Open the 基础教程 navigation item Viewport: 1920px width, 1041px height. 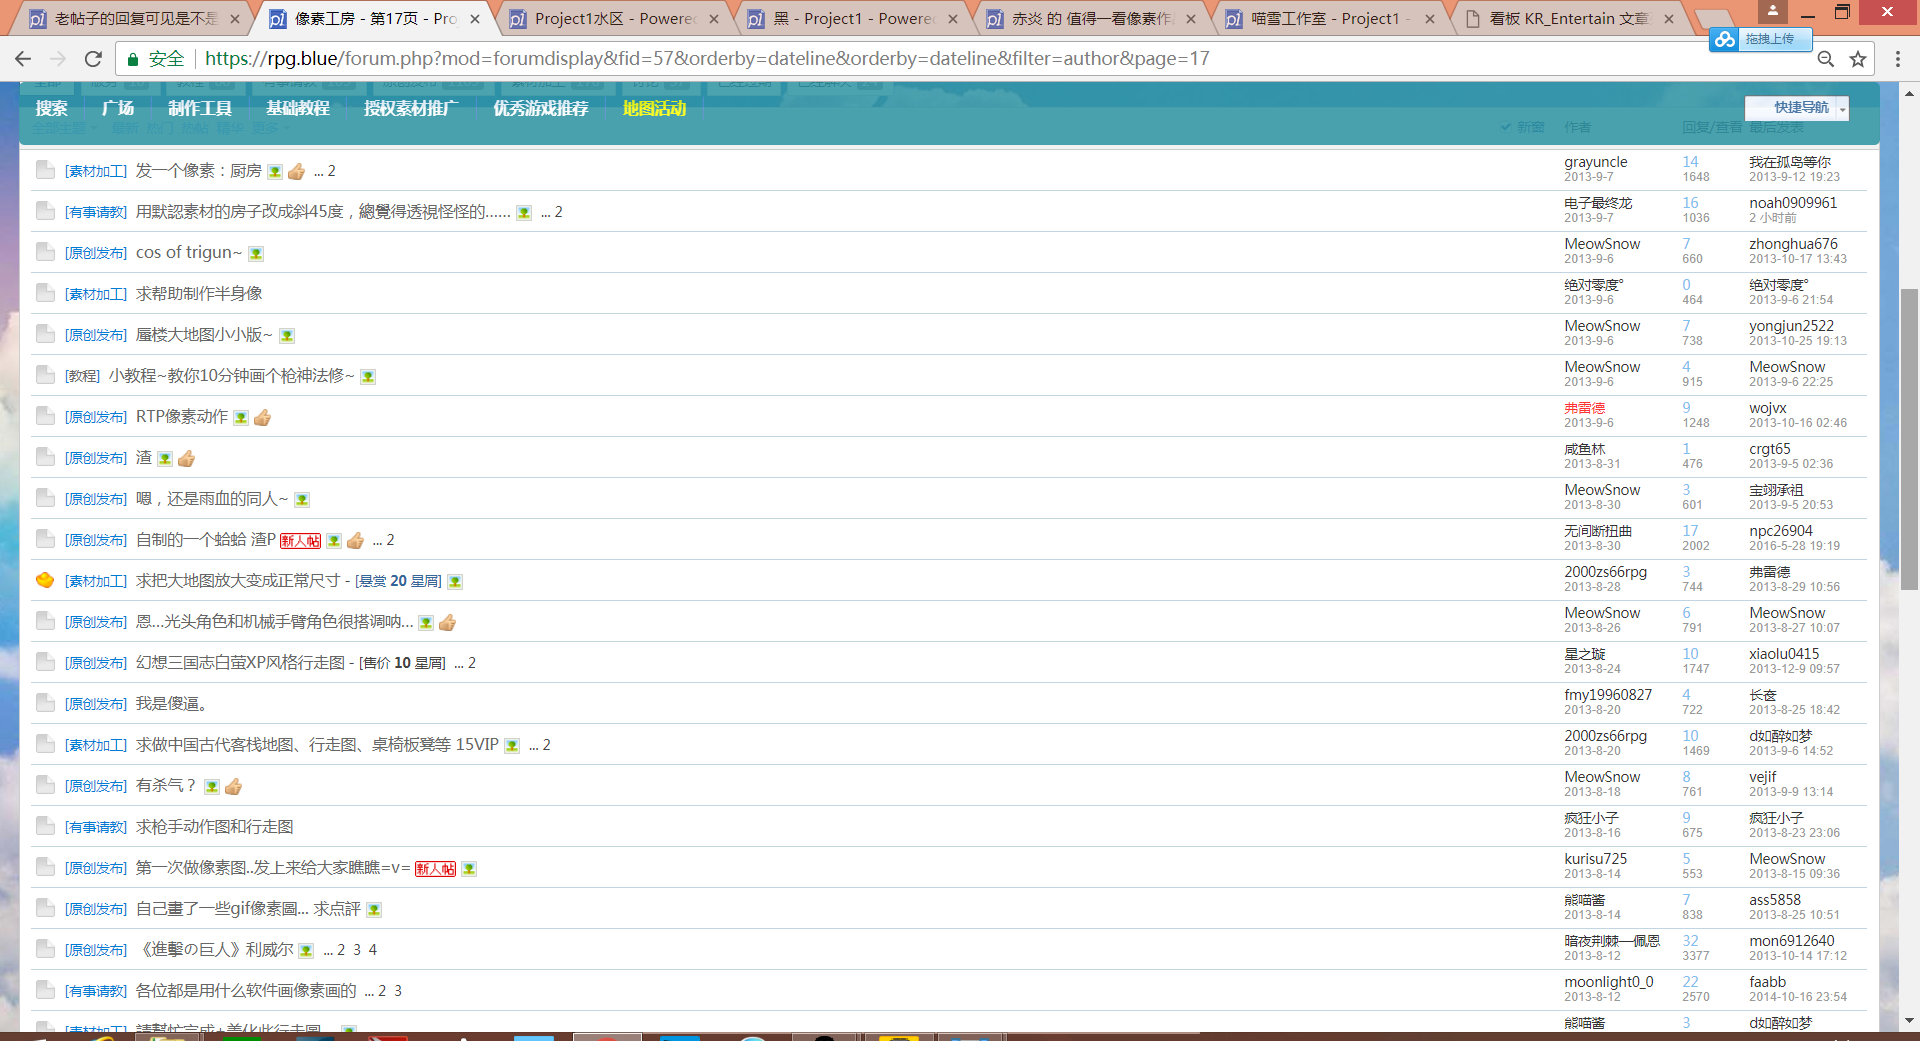298,108
